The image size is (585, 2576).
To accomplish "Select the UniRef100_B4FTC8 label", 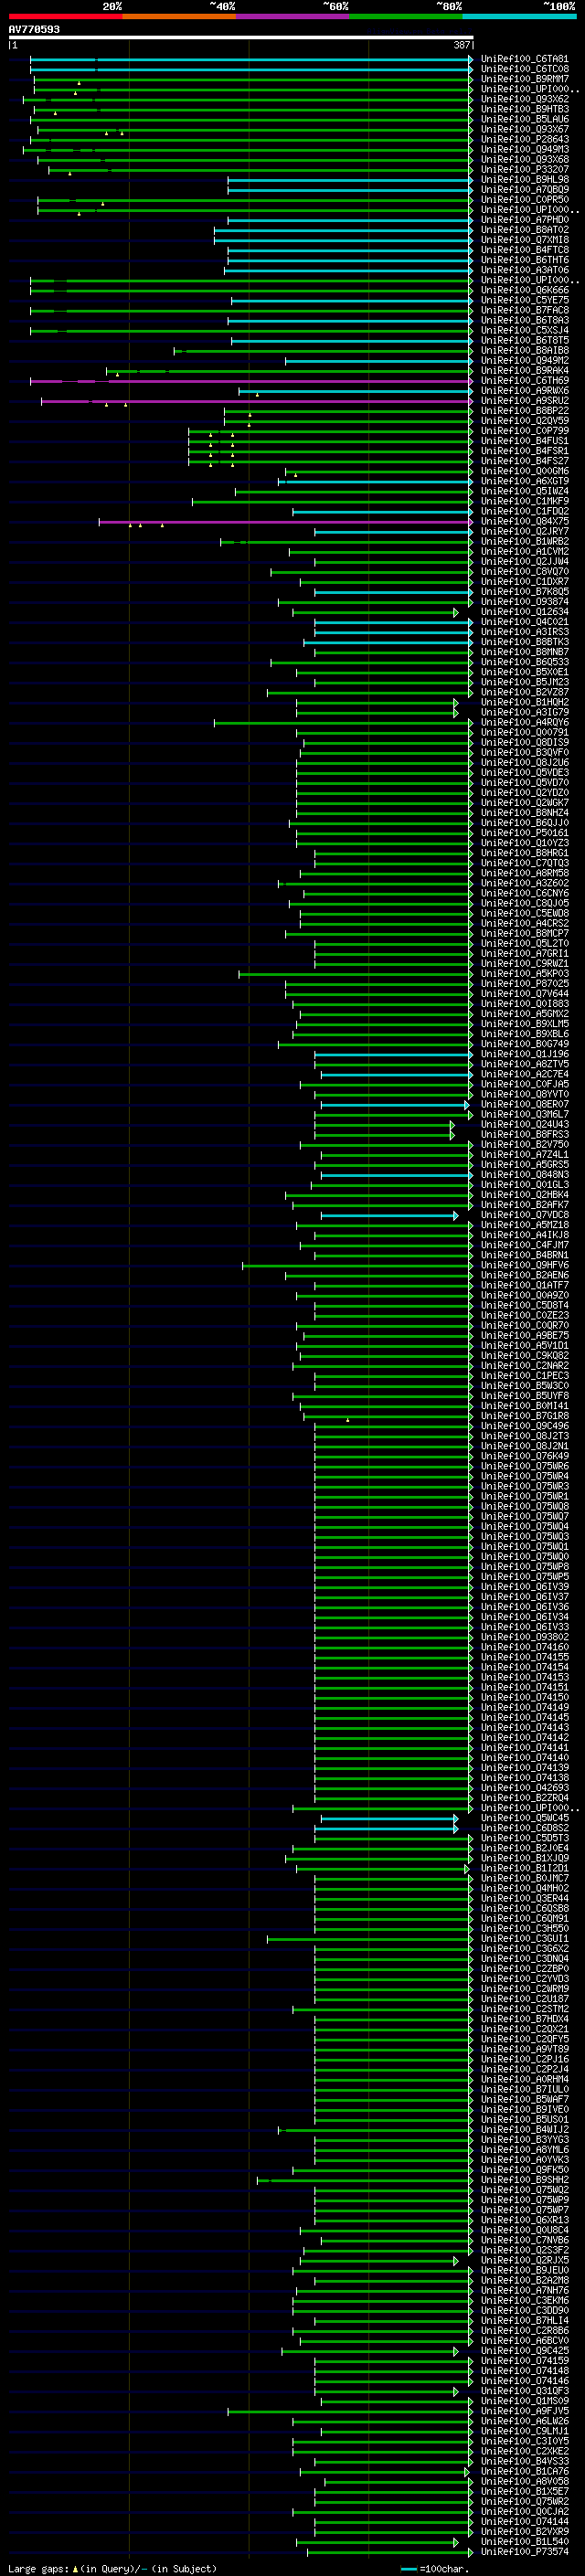I will [525, 250].
